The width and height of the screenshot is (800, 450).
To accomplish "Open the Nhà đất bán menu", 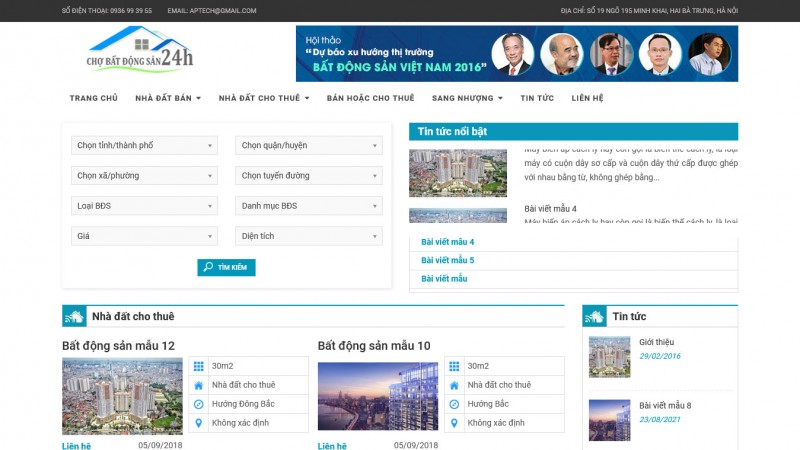I will [x=168, y=98].
